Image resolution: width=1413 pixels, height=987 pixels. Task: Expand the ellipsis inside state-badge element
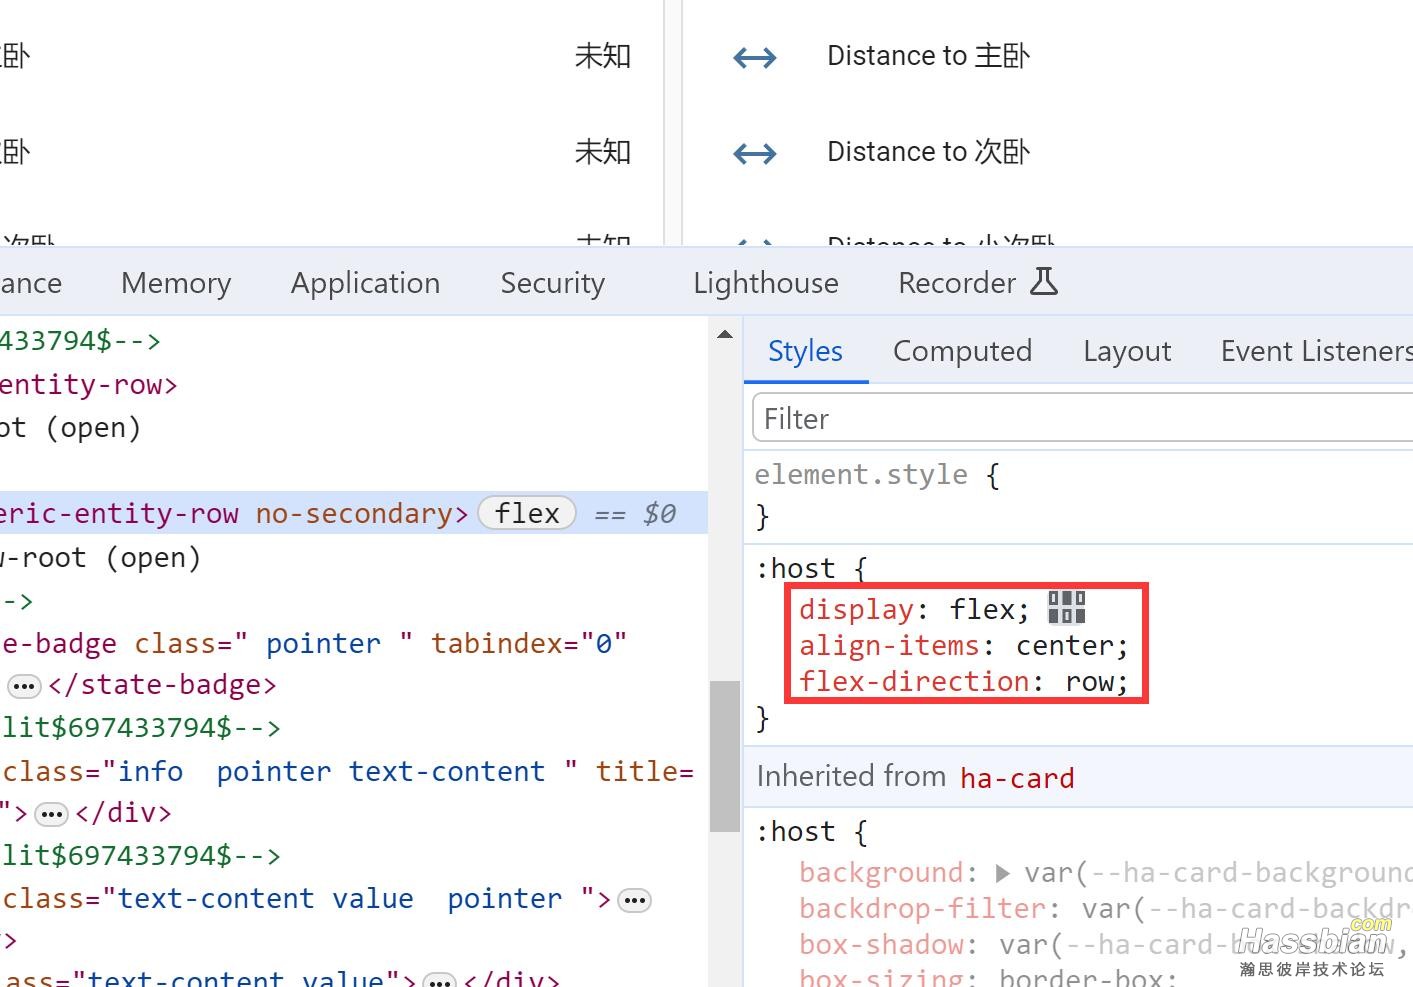(x=24, y=686)
